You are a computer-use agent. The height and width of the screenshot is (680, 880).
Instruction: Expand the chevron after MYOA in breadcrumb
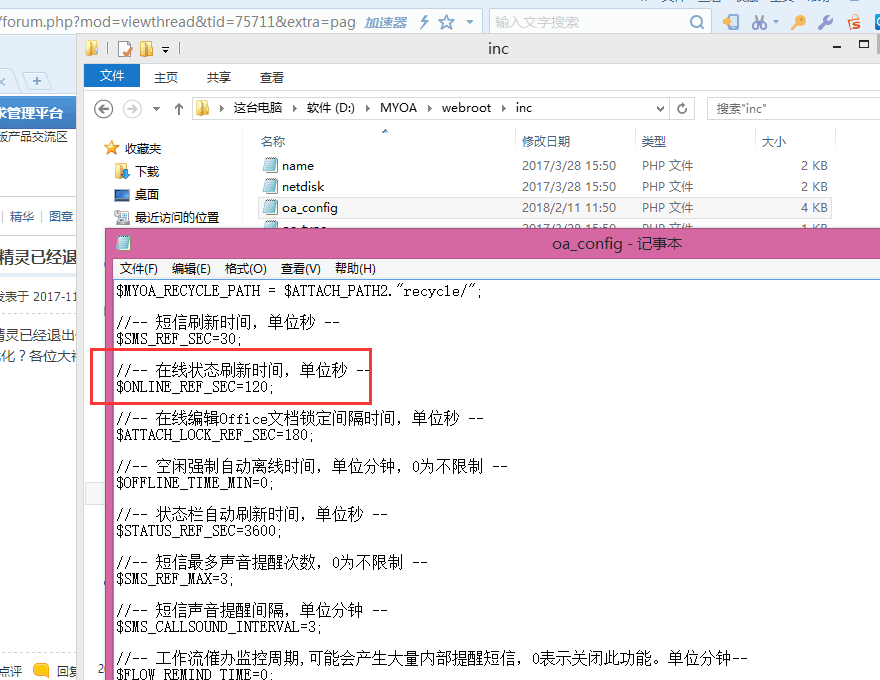point(429,108)
